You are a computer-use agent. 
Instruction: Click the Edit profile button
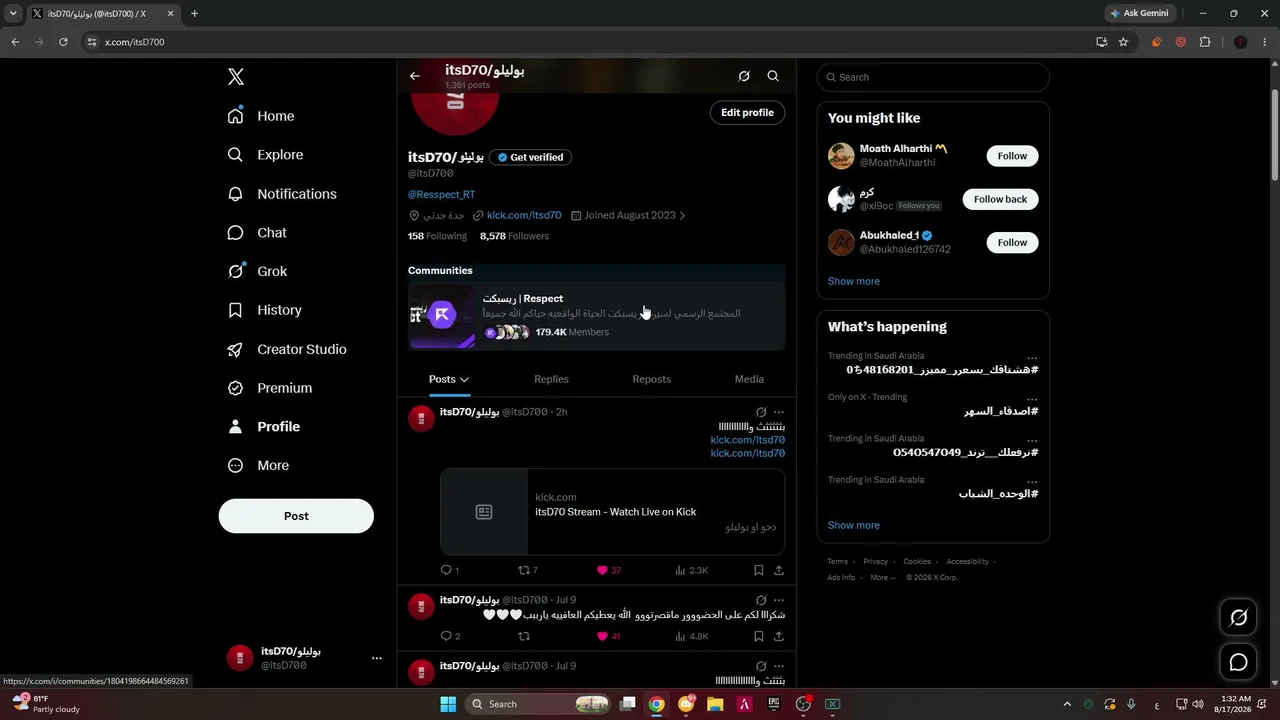tap(748, 113)
